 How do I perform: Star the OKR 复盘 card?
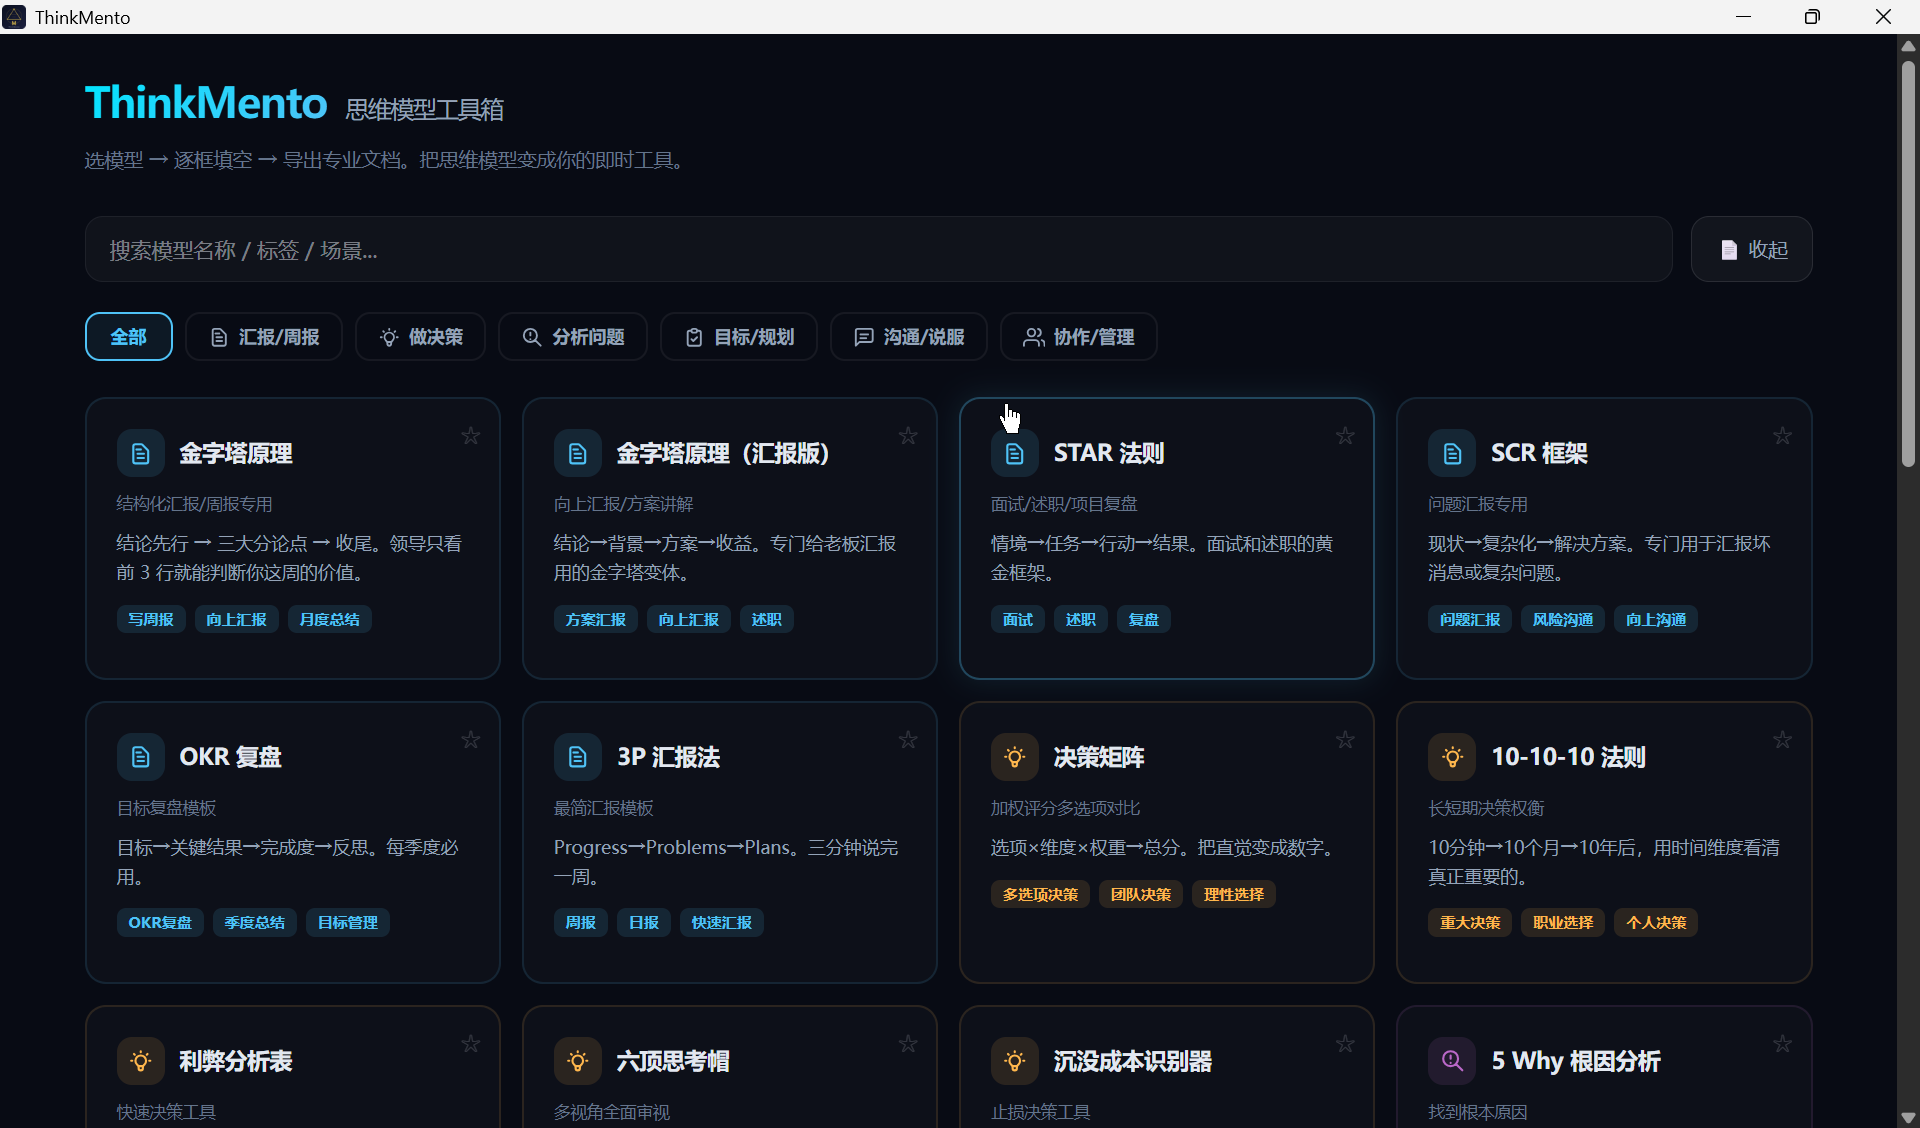click(471, 740)
